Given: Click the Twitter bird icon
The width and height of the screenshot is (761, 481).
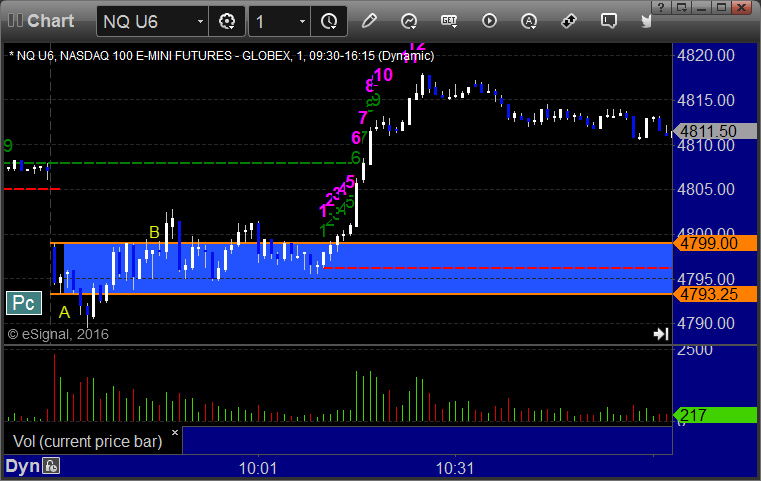Looking at the screenshot, I should (646, 21).
